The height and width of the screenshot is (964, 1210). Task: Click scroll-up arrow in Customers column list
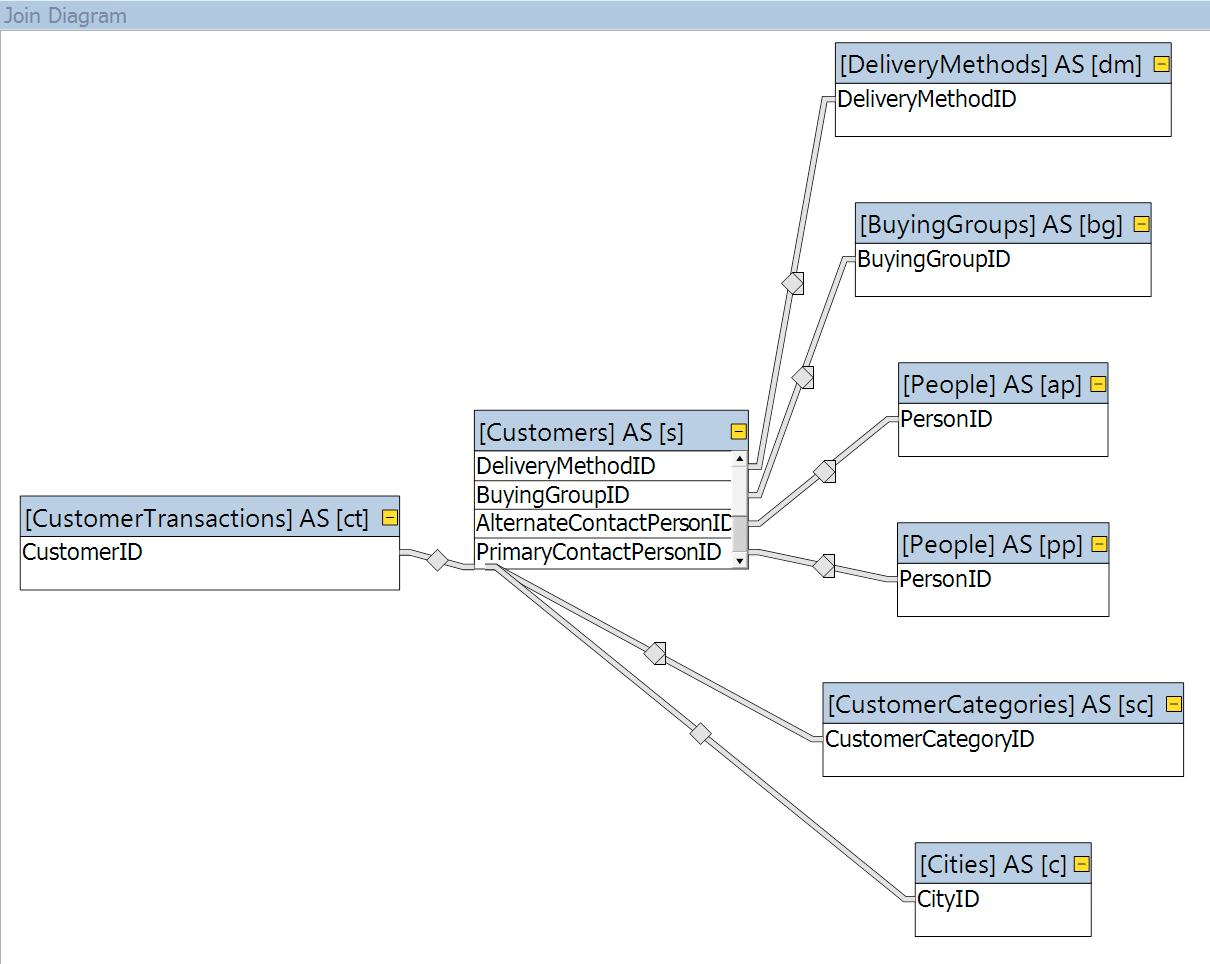(x=740, y=459)
